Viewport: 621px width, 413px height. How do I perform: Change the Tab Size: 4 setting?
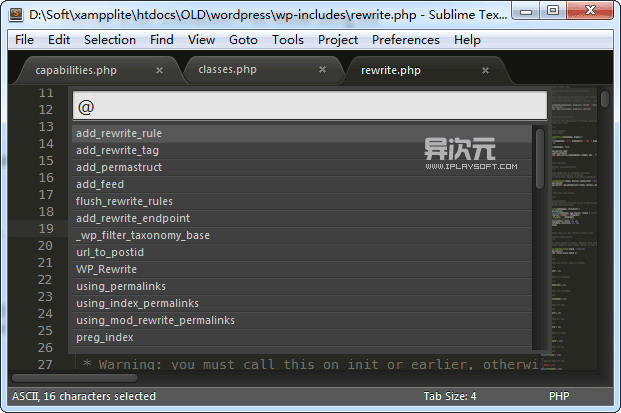450,396
